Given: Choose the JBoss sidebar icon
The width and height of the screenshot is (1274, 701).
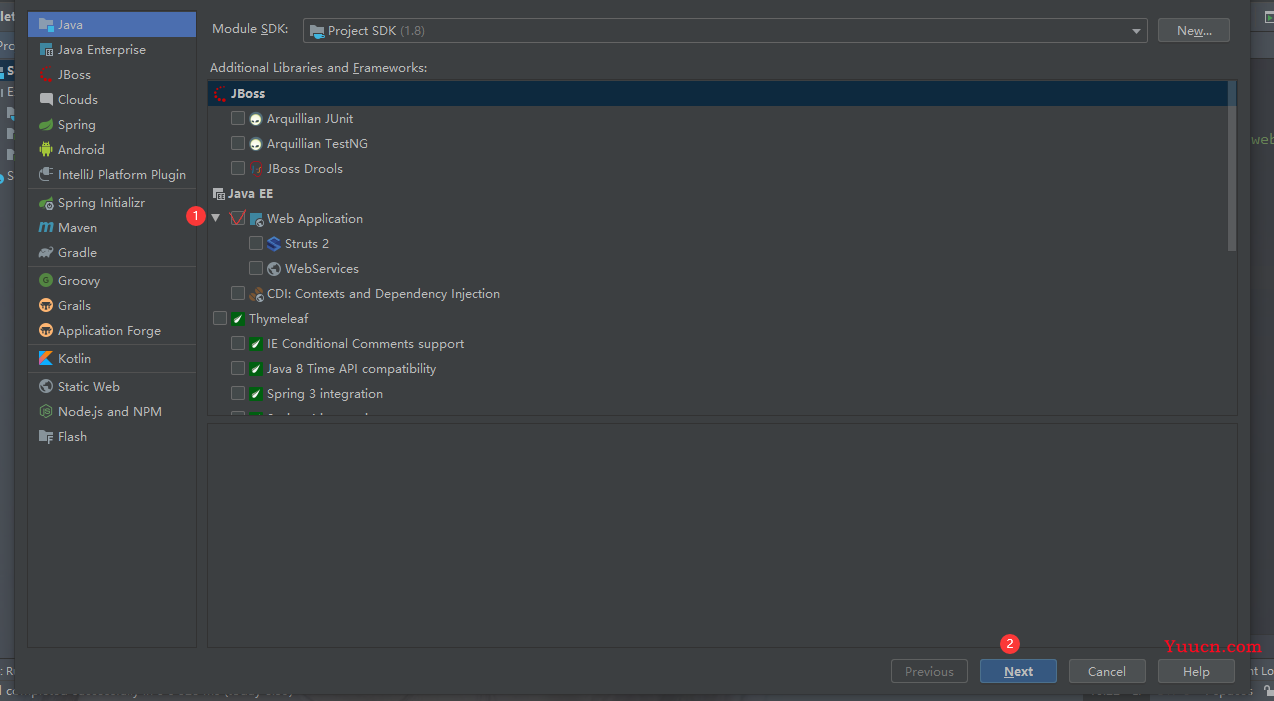Looking at the screenshot, I should point(46,74).
